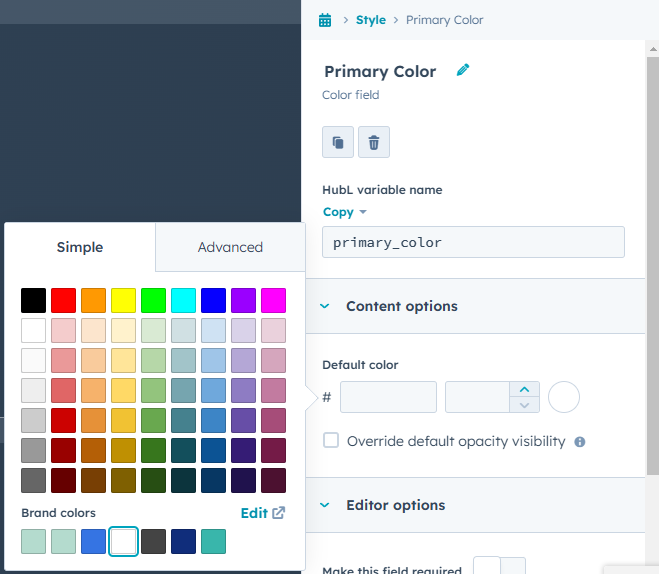The image size is (659, 574).
Task: Enable Override default opacity visibility checkbox
Action: point(331,440)
